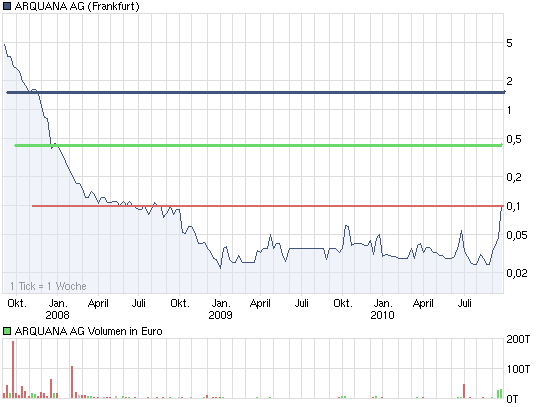Click the tallest red volume bar near 200T
The width and height of the screenshot is (545, 407).
[13, 369]
